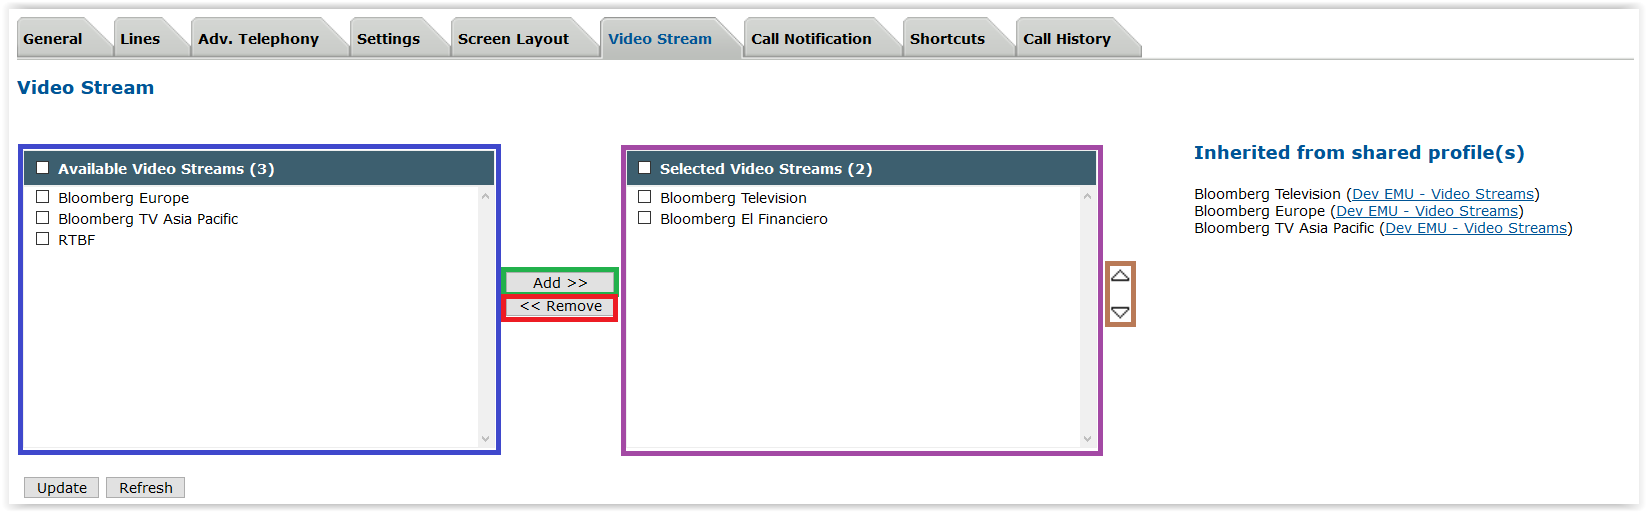
Task: Tick the Bloomberg Television checkbox
Action: 645,197
